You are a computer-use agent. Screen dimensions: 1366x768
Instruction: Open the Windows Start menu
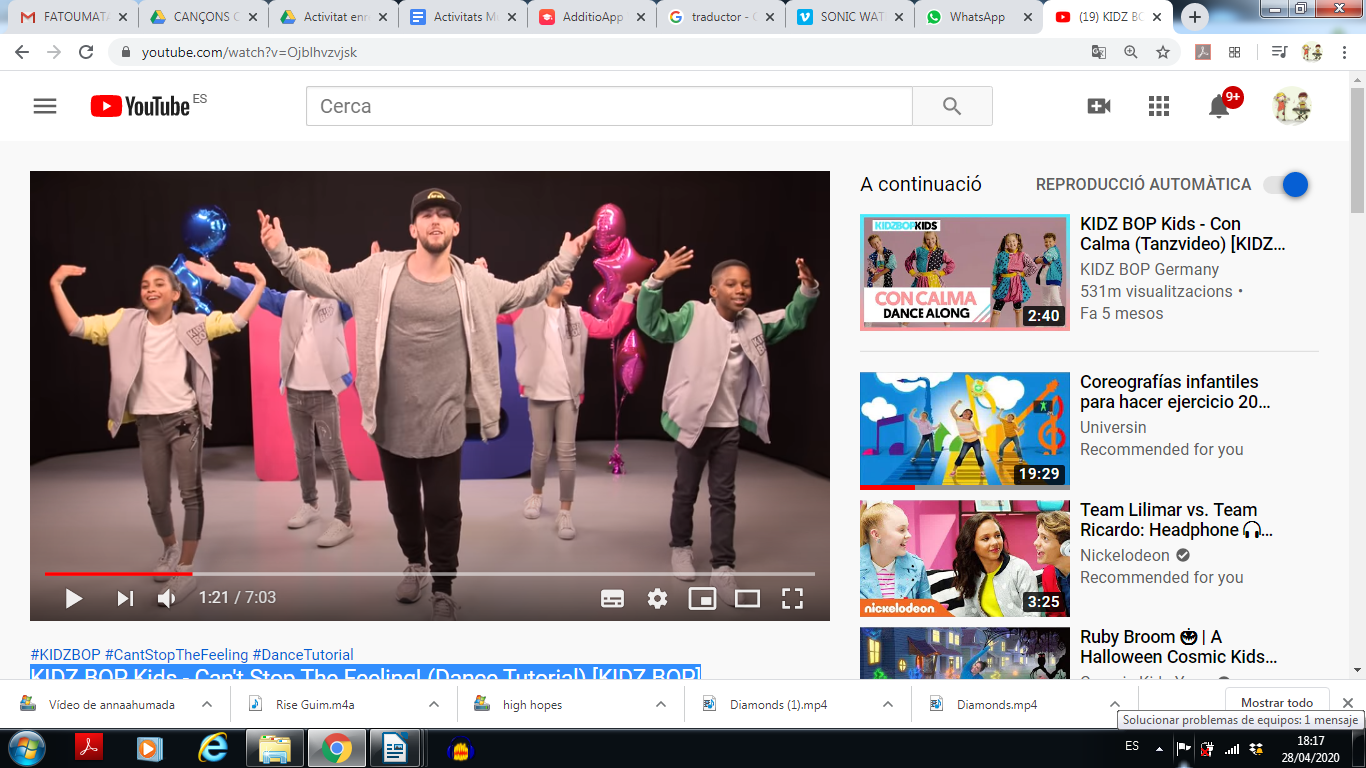pos(25,748)
